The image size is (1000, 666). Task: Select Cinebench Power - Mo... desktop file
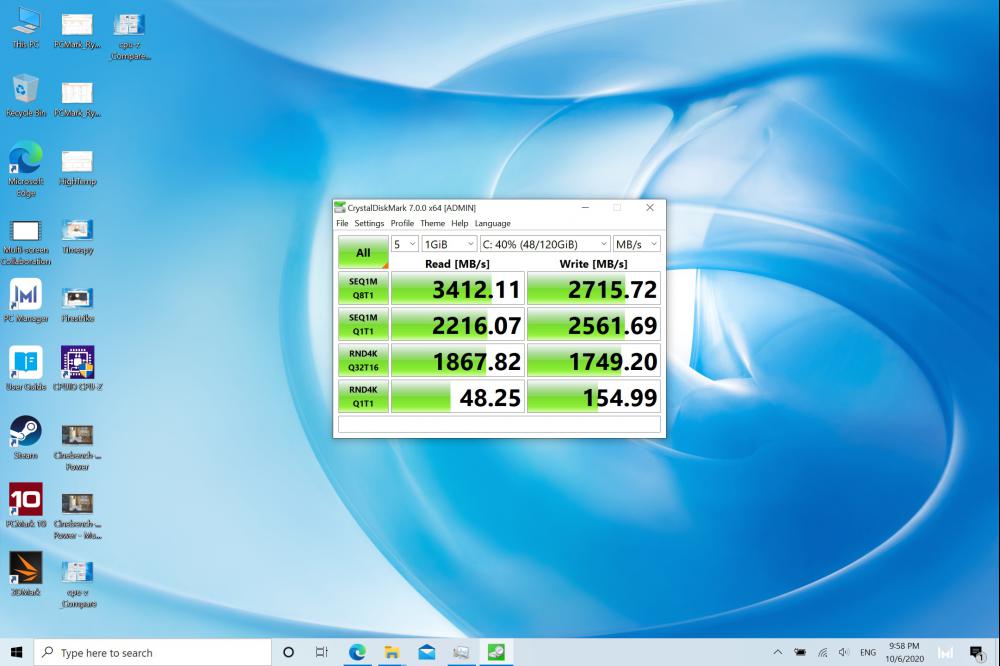[x=77, y=516]
